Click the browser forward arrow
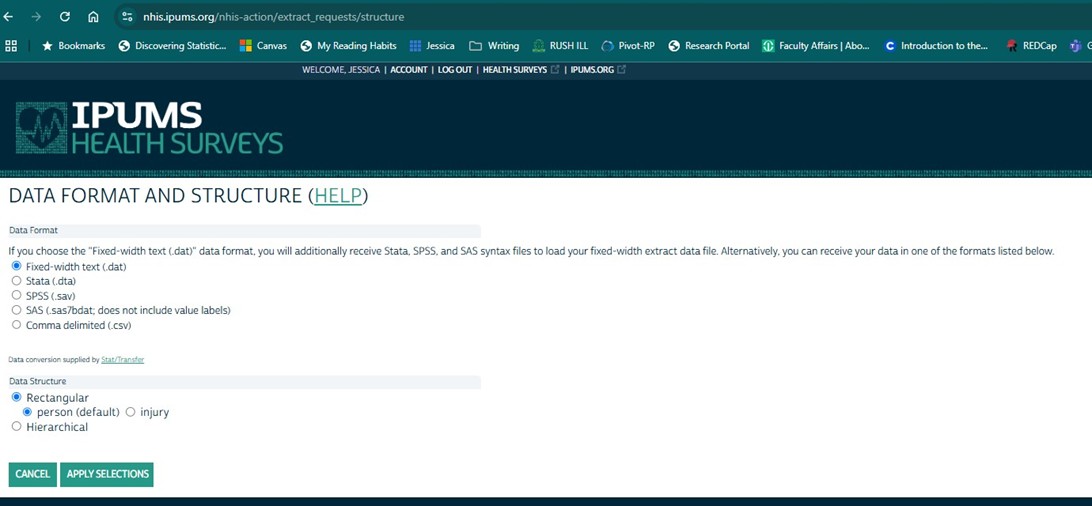 (x=36, y=17)
